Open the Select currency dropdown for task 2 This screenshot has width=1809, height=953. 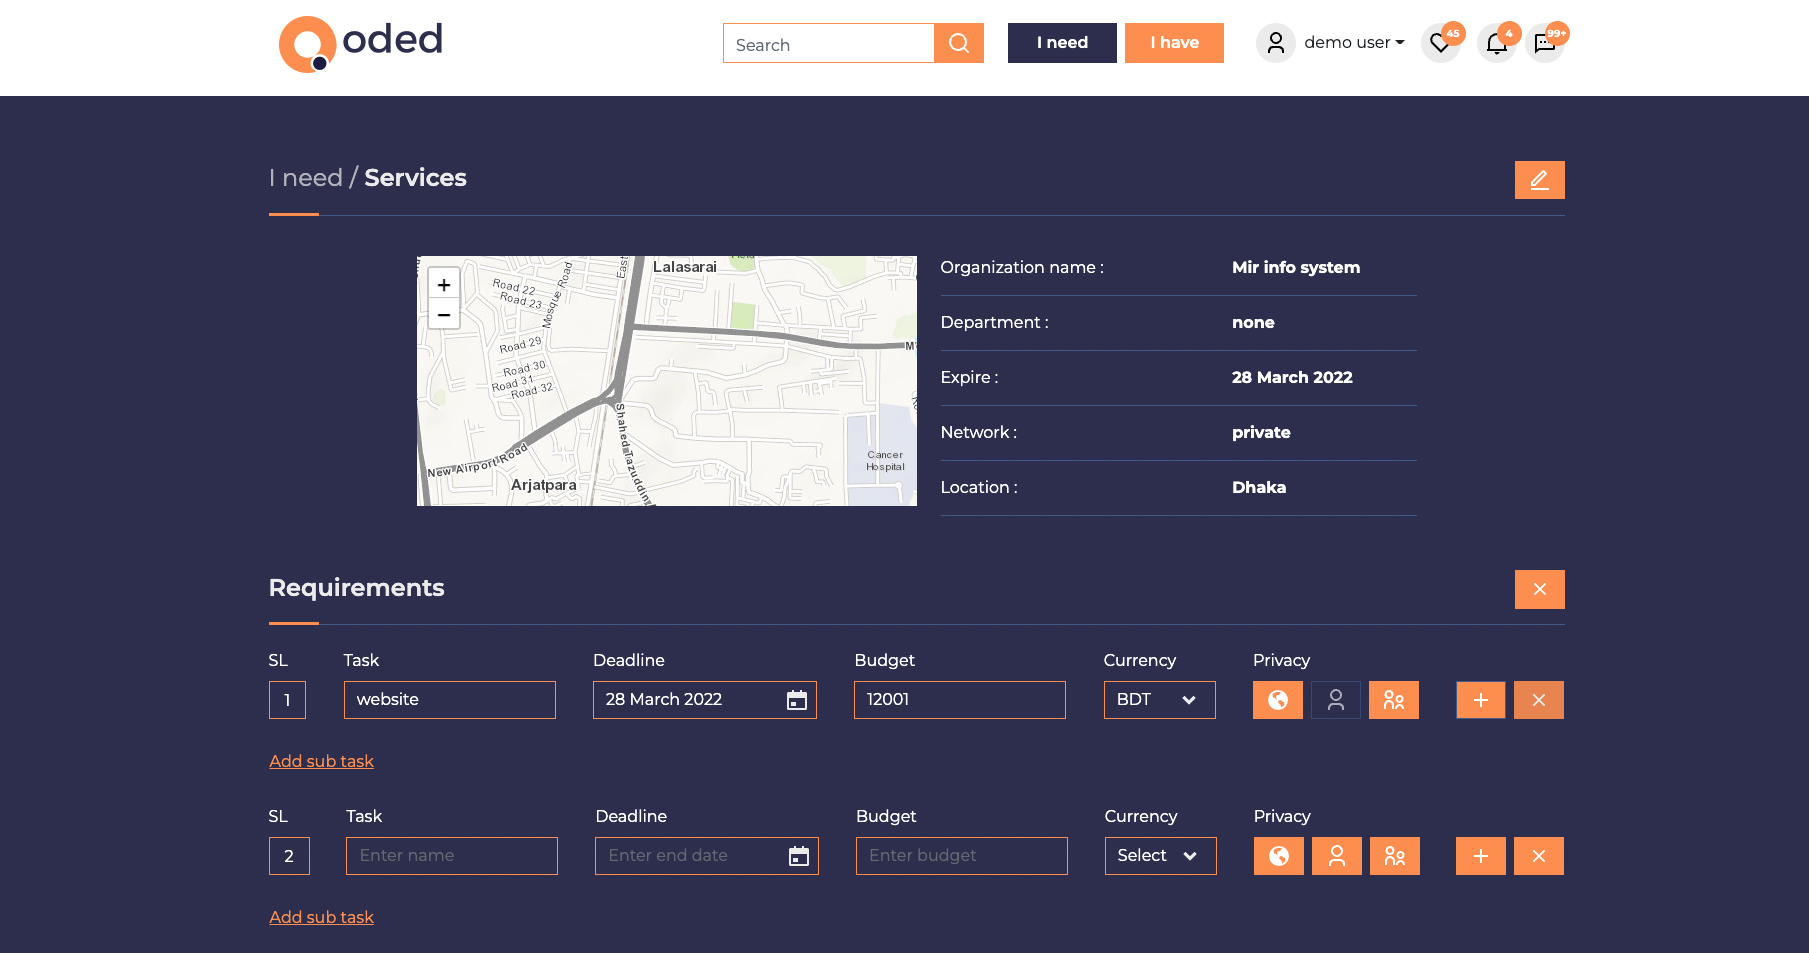[1160, 856]
